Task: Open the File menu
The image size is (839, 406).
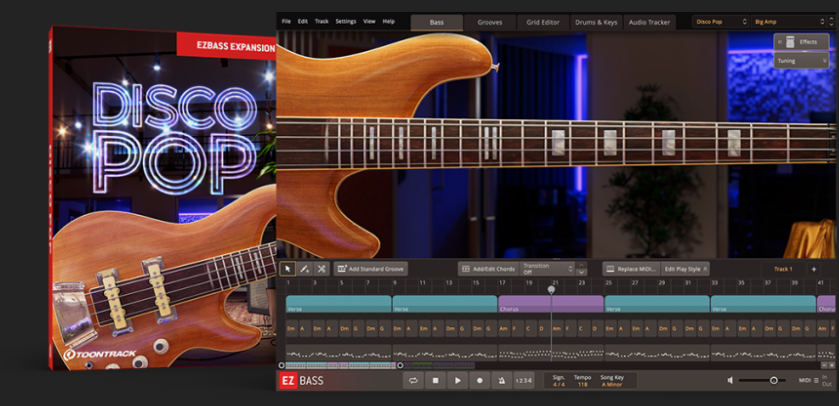Action: click(x=286, y=21)
